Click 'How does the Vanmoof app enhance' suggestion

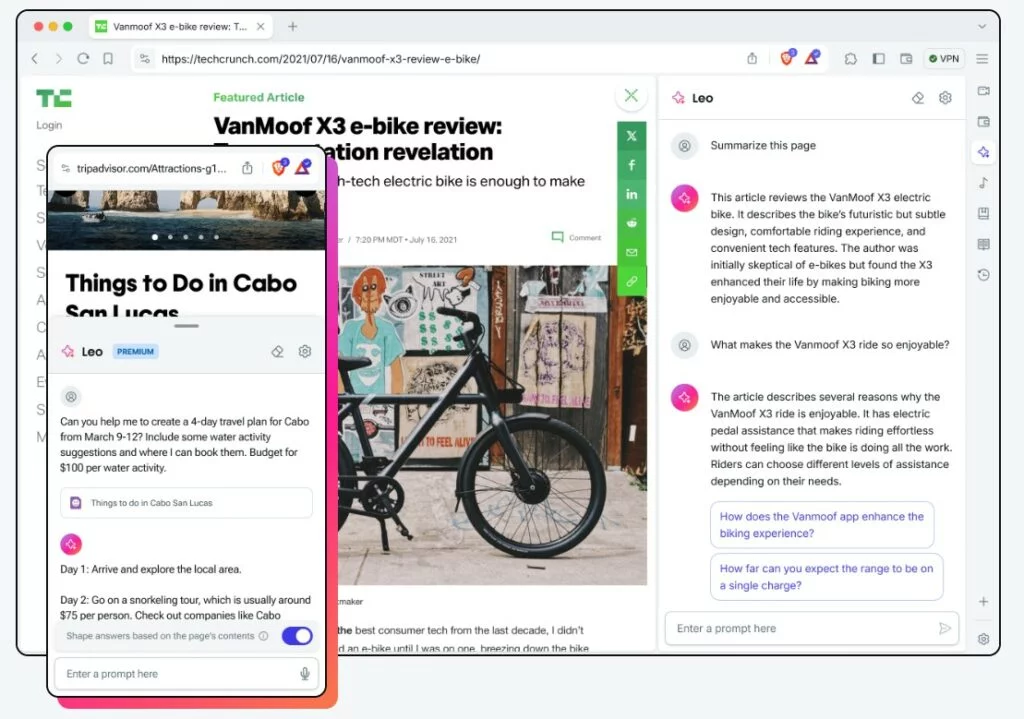(x=821, y=525)
